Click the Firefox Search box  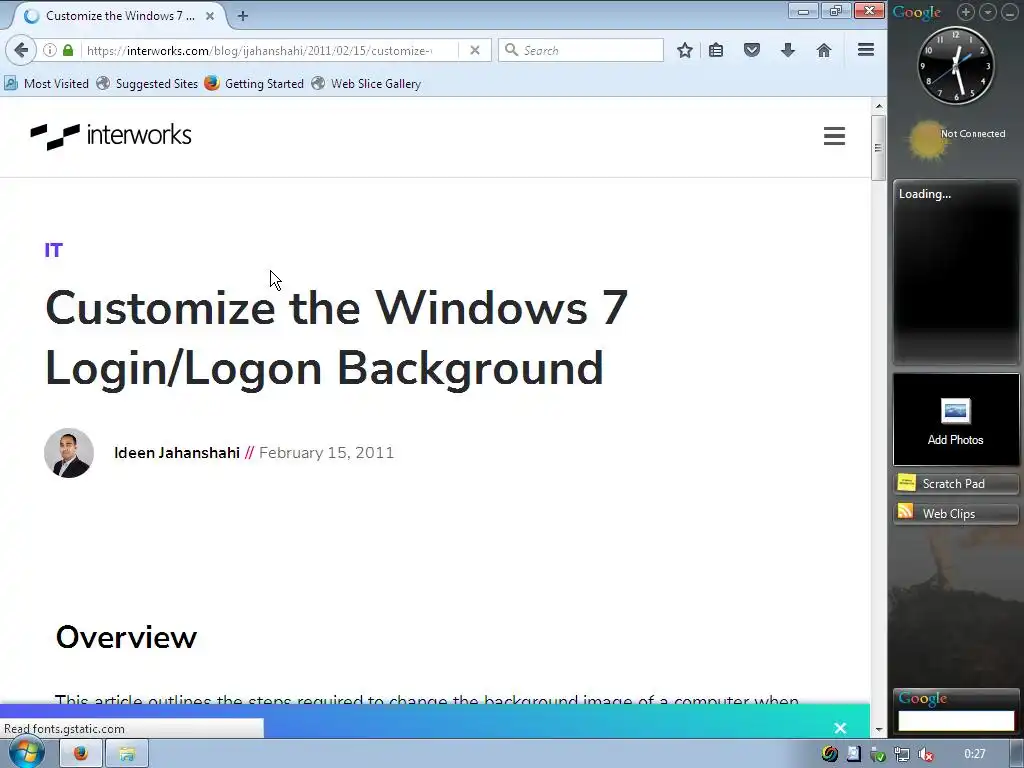pos(581,50)
